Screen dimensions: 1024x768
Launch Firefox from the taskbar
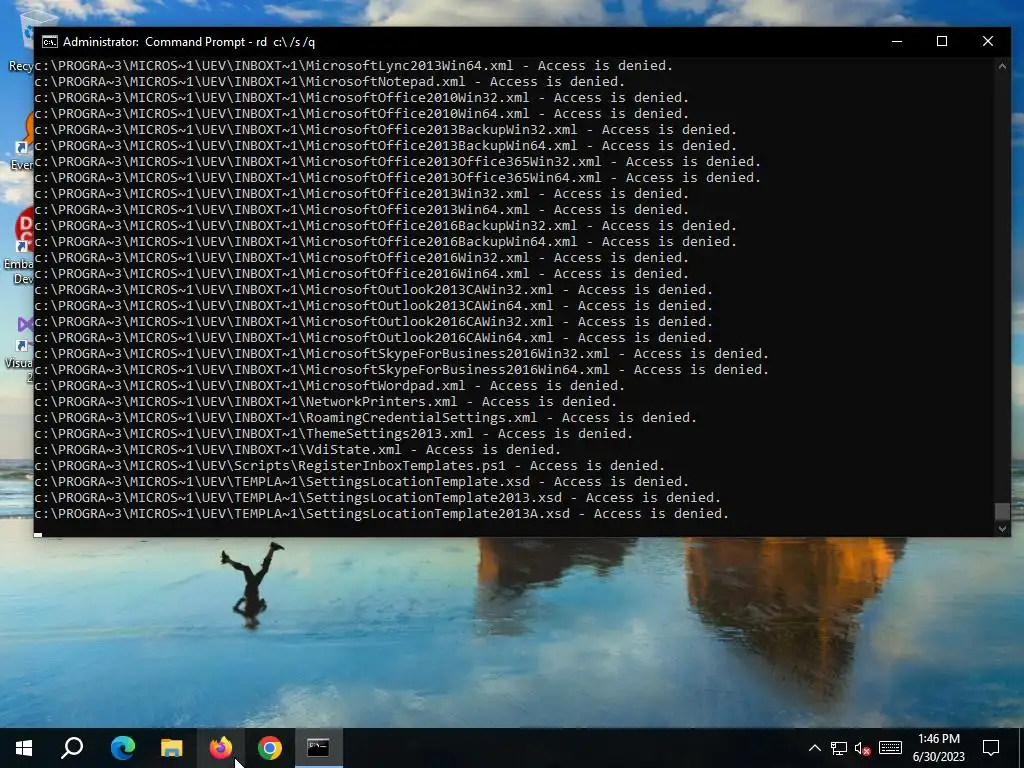221,748
